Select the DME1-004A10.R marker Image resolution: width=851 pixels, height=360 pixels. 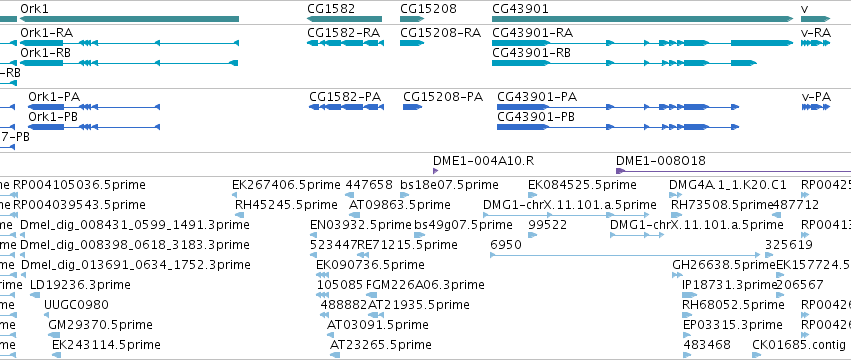click(435, 171)
